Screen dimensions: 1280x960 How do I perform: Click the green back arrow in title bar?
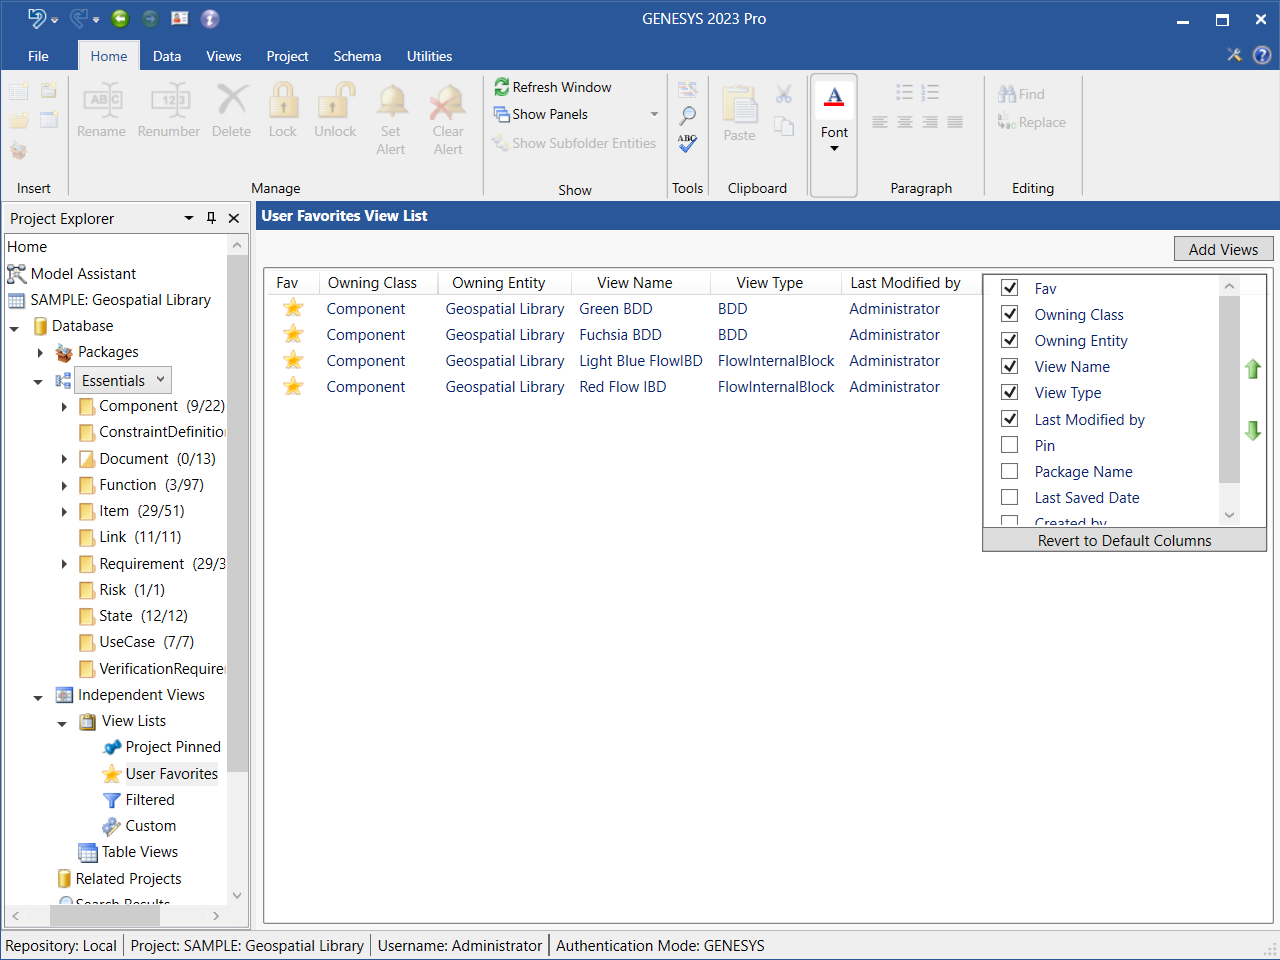point(120,19)
